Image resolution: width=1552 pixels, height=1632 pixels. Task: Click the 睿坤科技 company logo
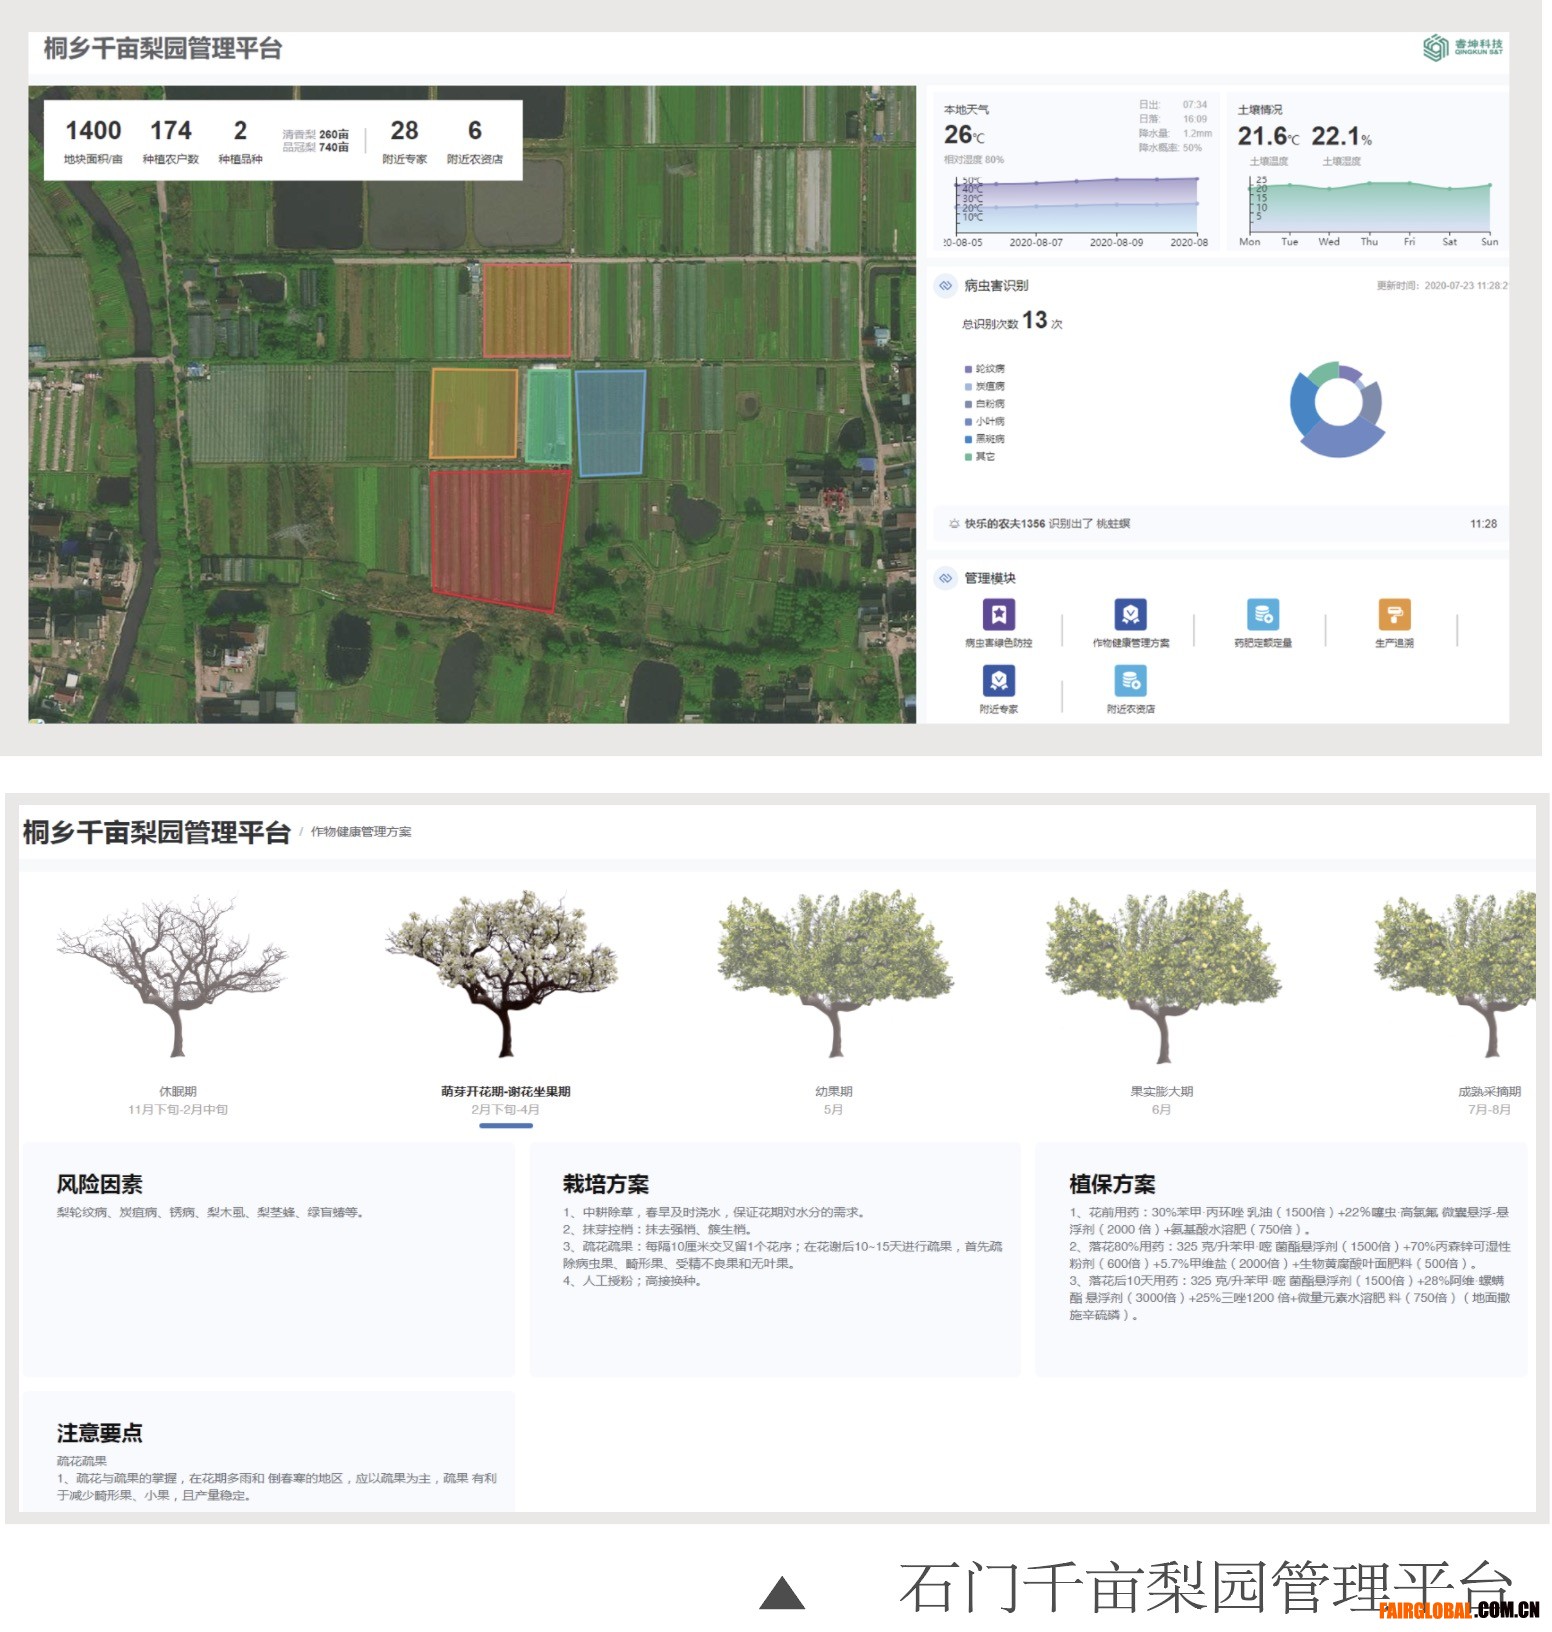(x=1463, y=47)
